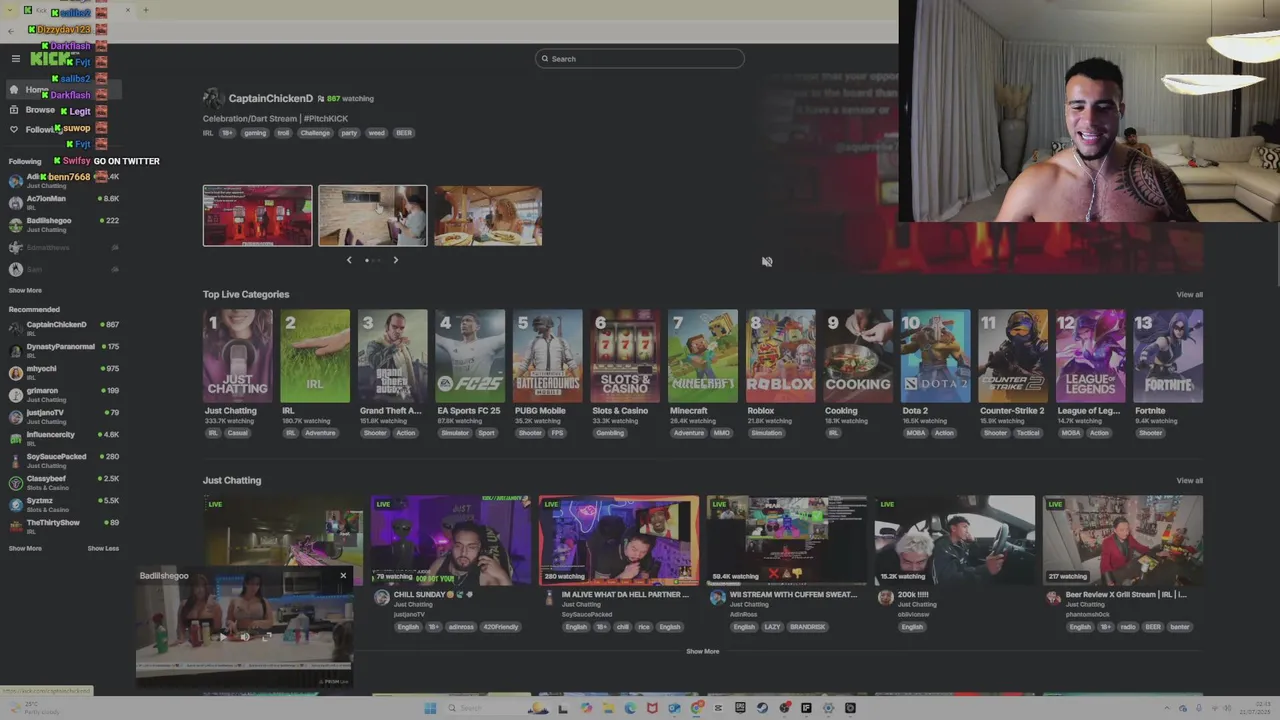Show more recommended channels
This screenshot has width=1280, height=720.
[25, 548]
